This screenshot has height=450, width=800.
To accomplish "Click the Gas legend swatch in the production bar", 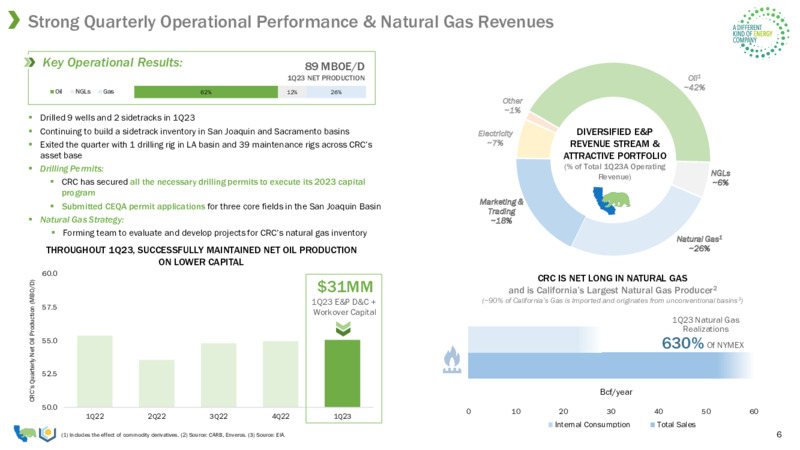I will click(x=100, y=92).
